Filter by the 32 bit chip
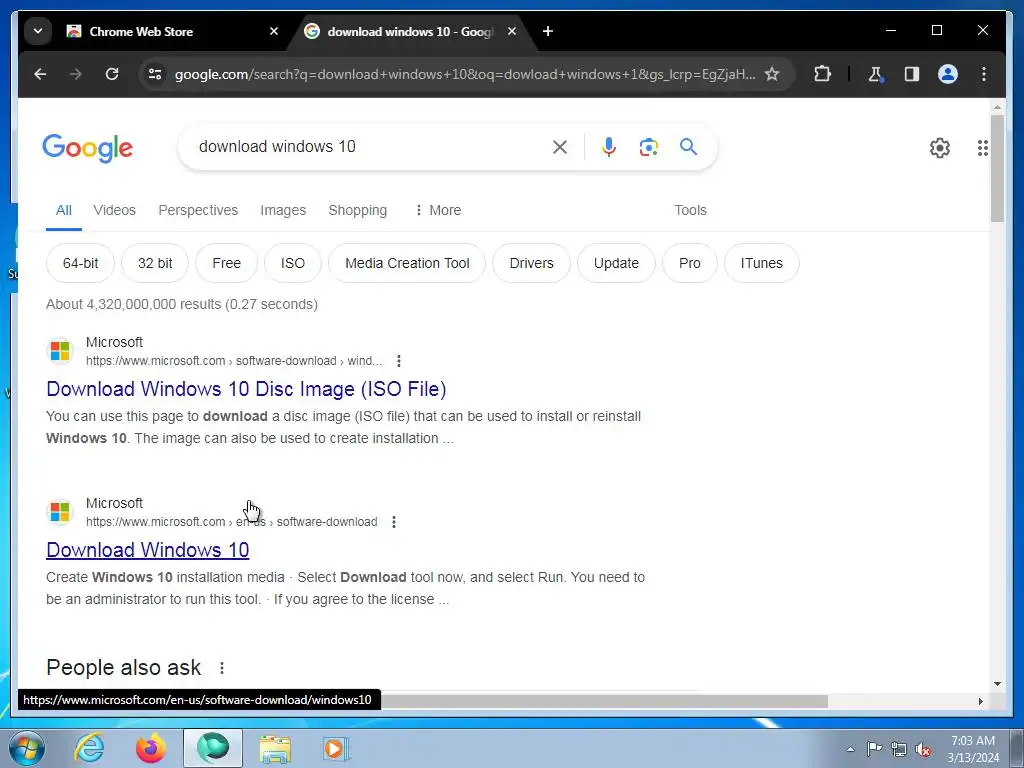Viewport: 1024px width, 768px height. point(155,263)
